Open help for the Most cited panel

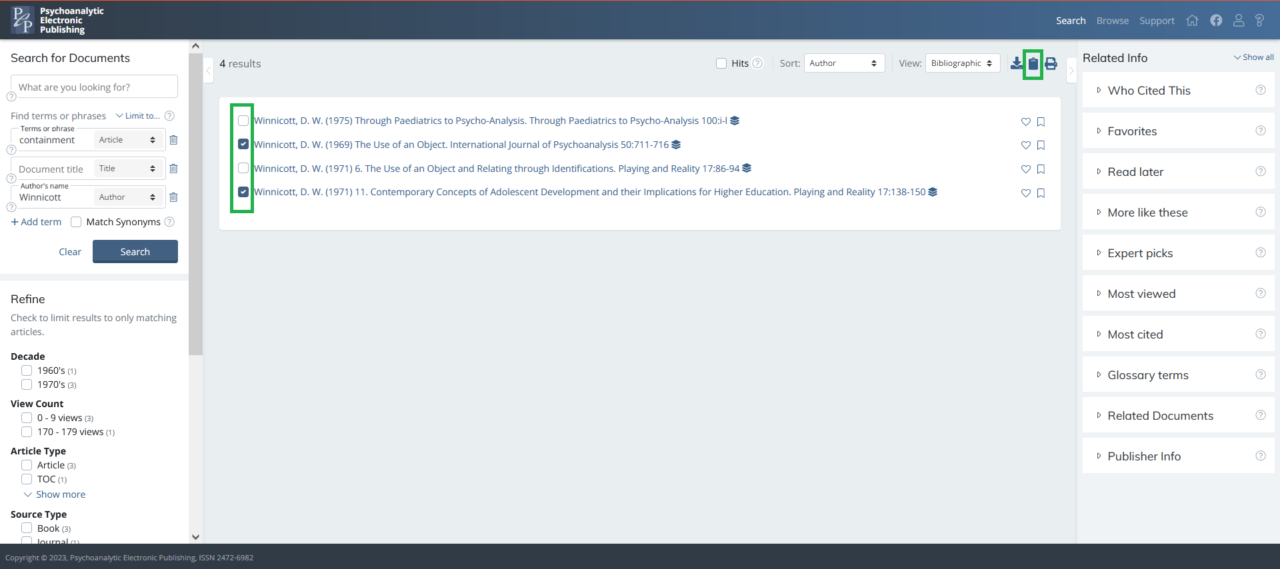(1260, 334)
